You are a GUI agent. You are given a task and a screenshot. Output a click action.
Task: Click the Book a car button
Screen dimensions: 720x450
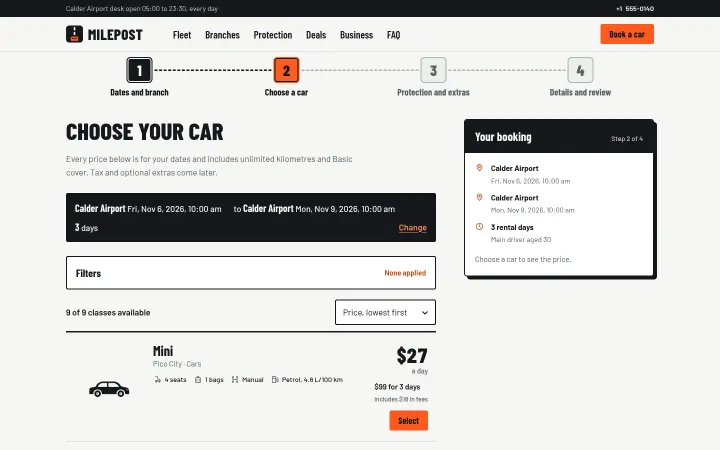point(627,34)
